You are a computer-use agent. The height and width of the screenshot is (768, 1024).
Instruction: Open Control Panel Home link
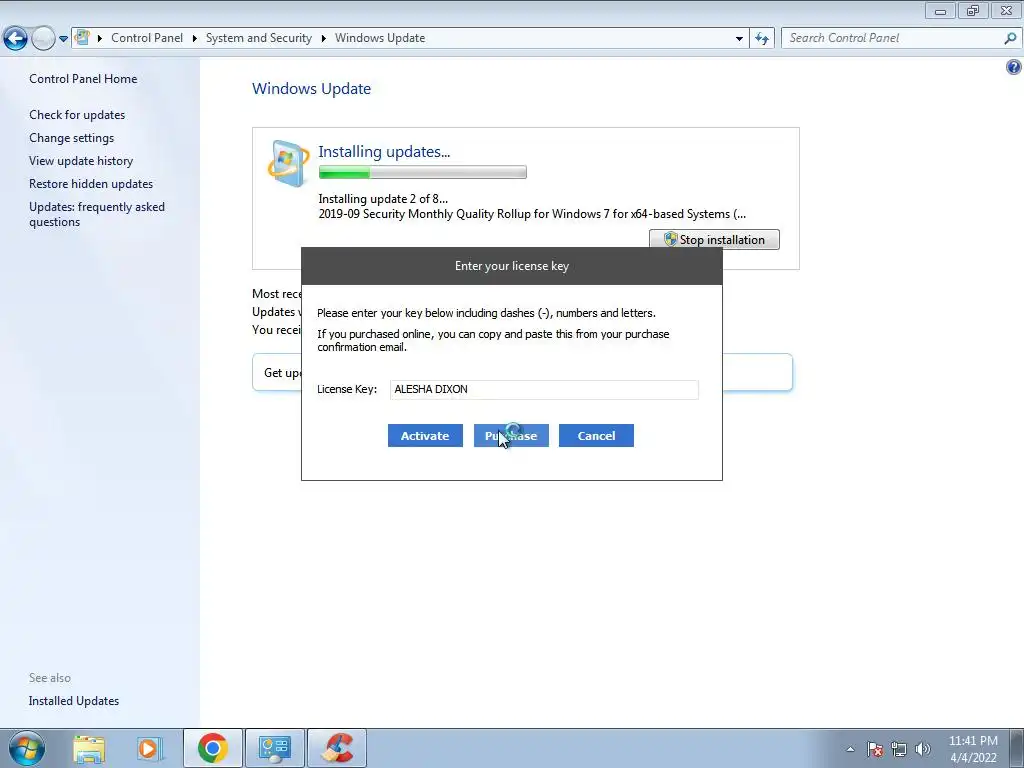pos(83,78)
